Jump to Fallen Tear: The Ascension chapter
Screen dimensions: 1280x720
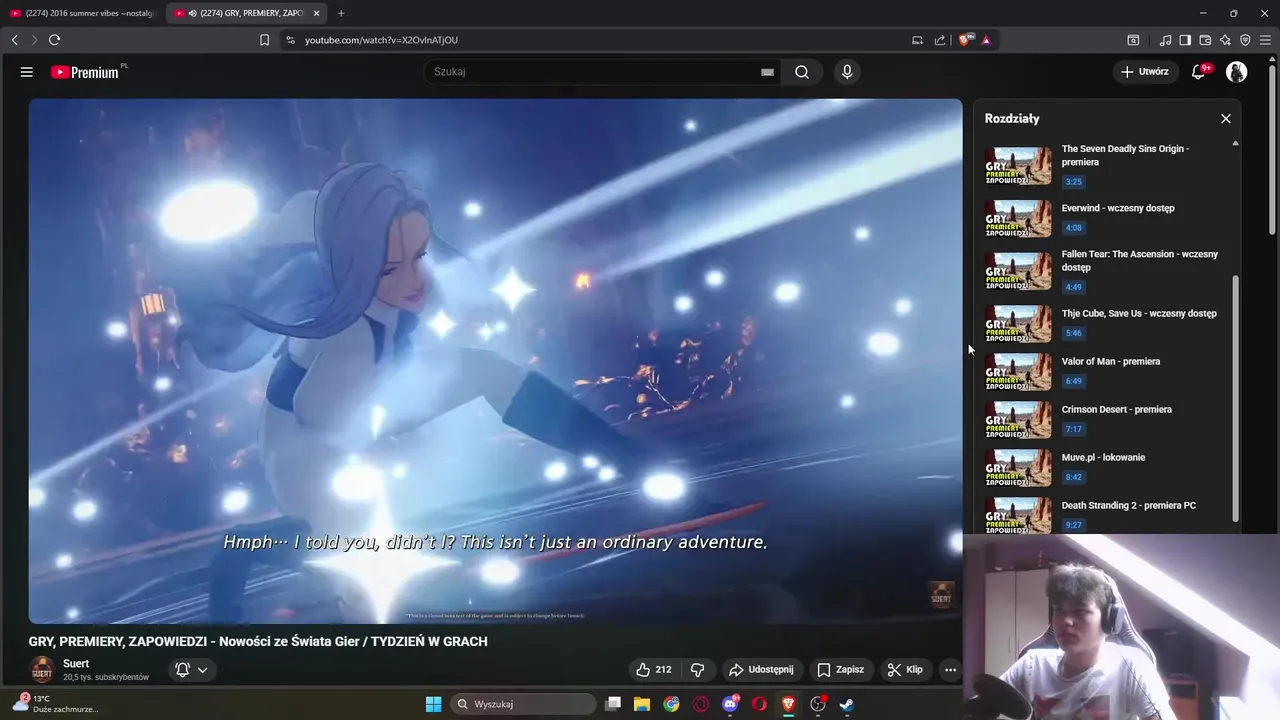coord(1106,270)
